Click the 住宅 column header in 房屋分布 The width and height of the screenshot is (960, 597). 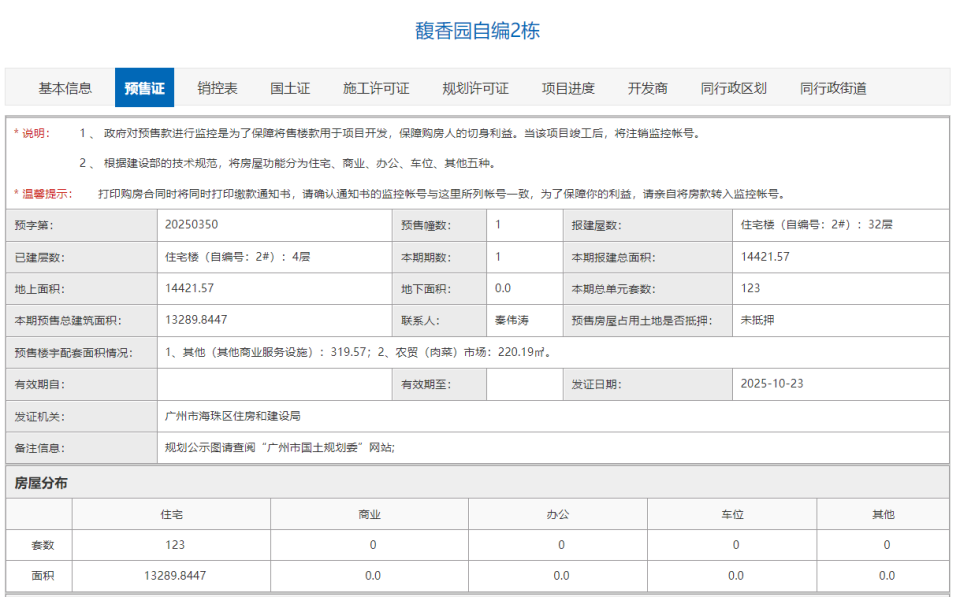[x=176, y=513]
